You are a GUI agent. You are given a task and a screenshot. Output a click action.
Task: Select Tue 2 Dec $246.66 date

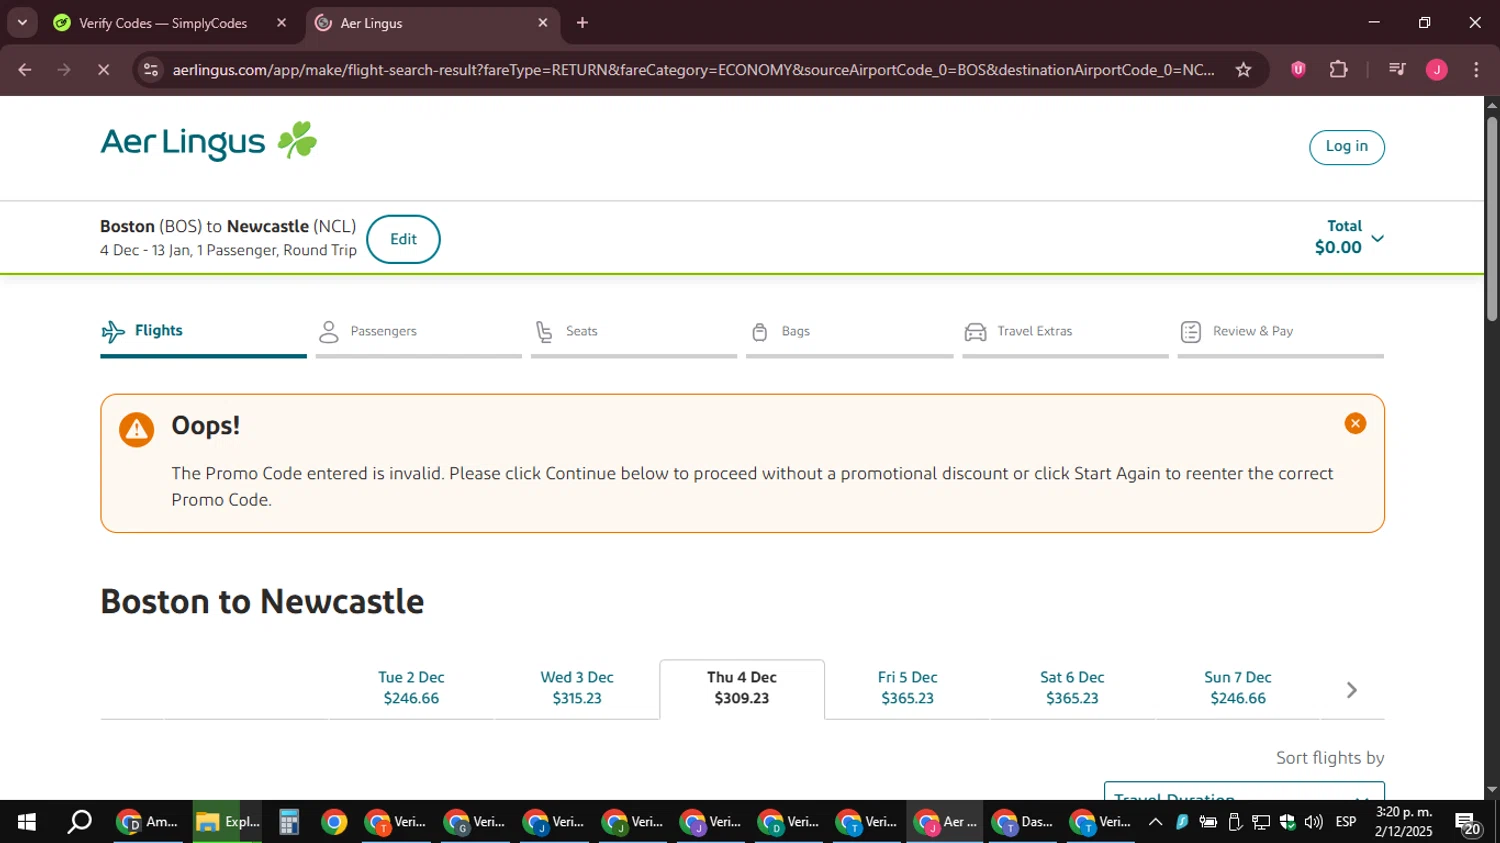point(411,688)
